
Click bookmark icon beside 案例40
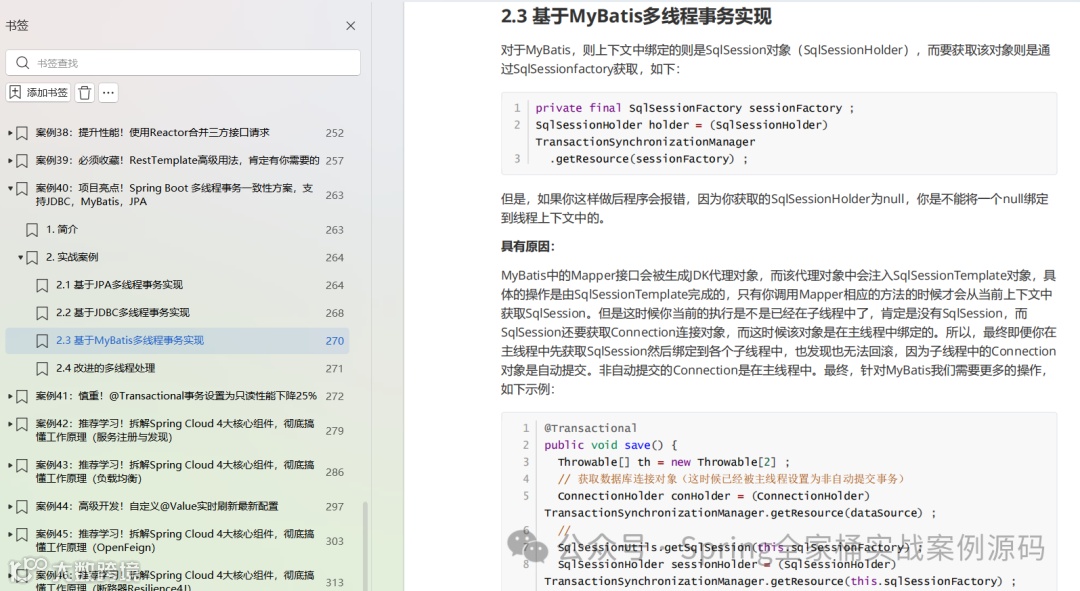pyautogui.click(x=22, y=188)
